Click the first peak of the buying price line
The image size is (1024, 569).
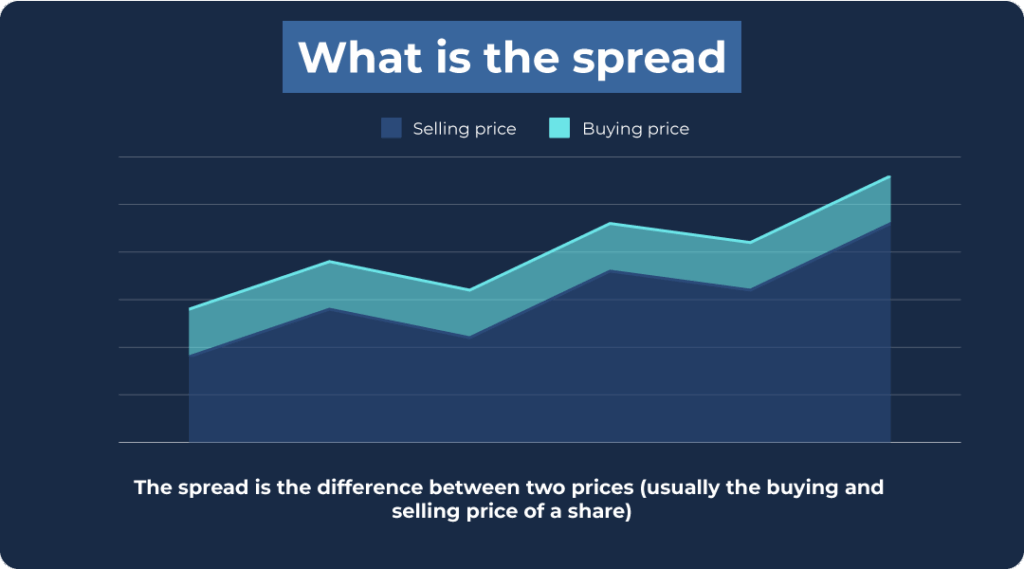tap(330, 261)
